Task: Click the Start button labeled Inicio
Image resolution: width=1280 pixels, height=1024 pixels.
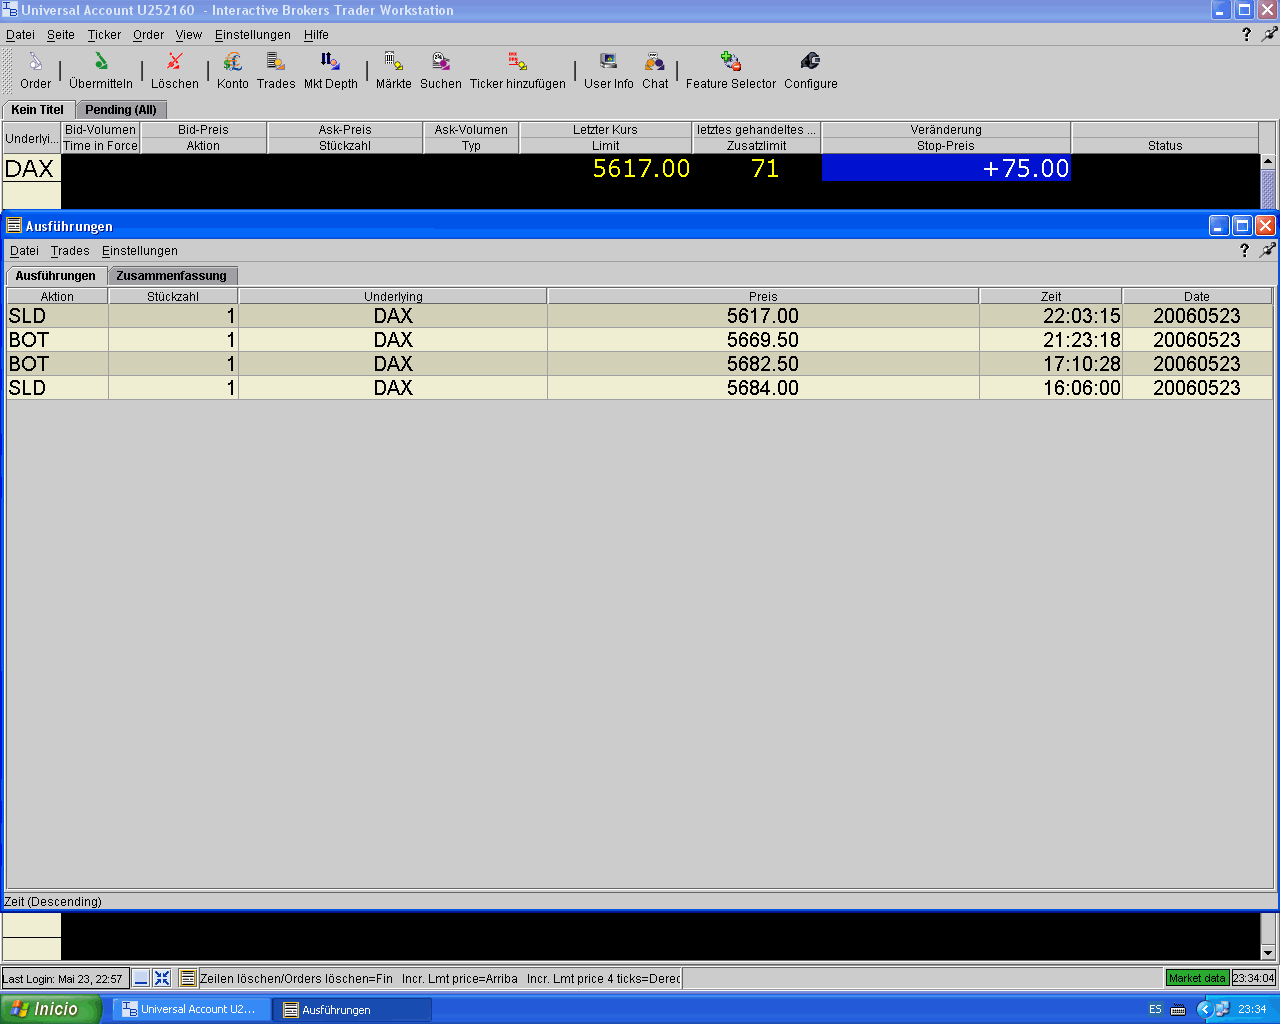Action: click(51, 1009)
